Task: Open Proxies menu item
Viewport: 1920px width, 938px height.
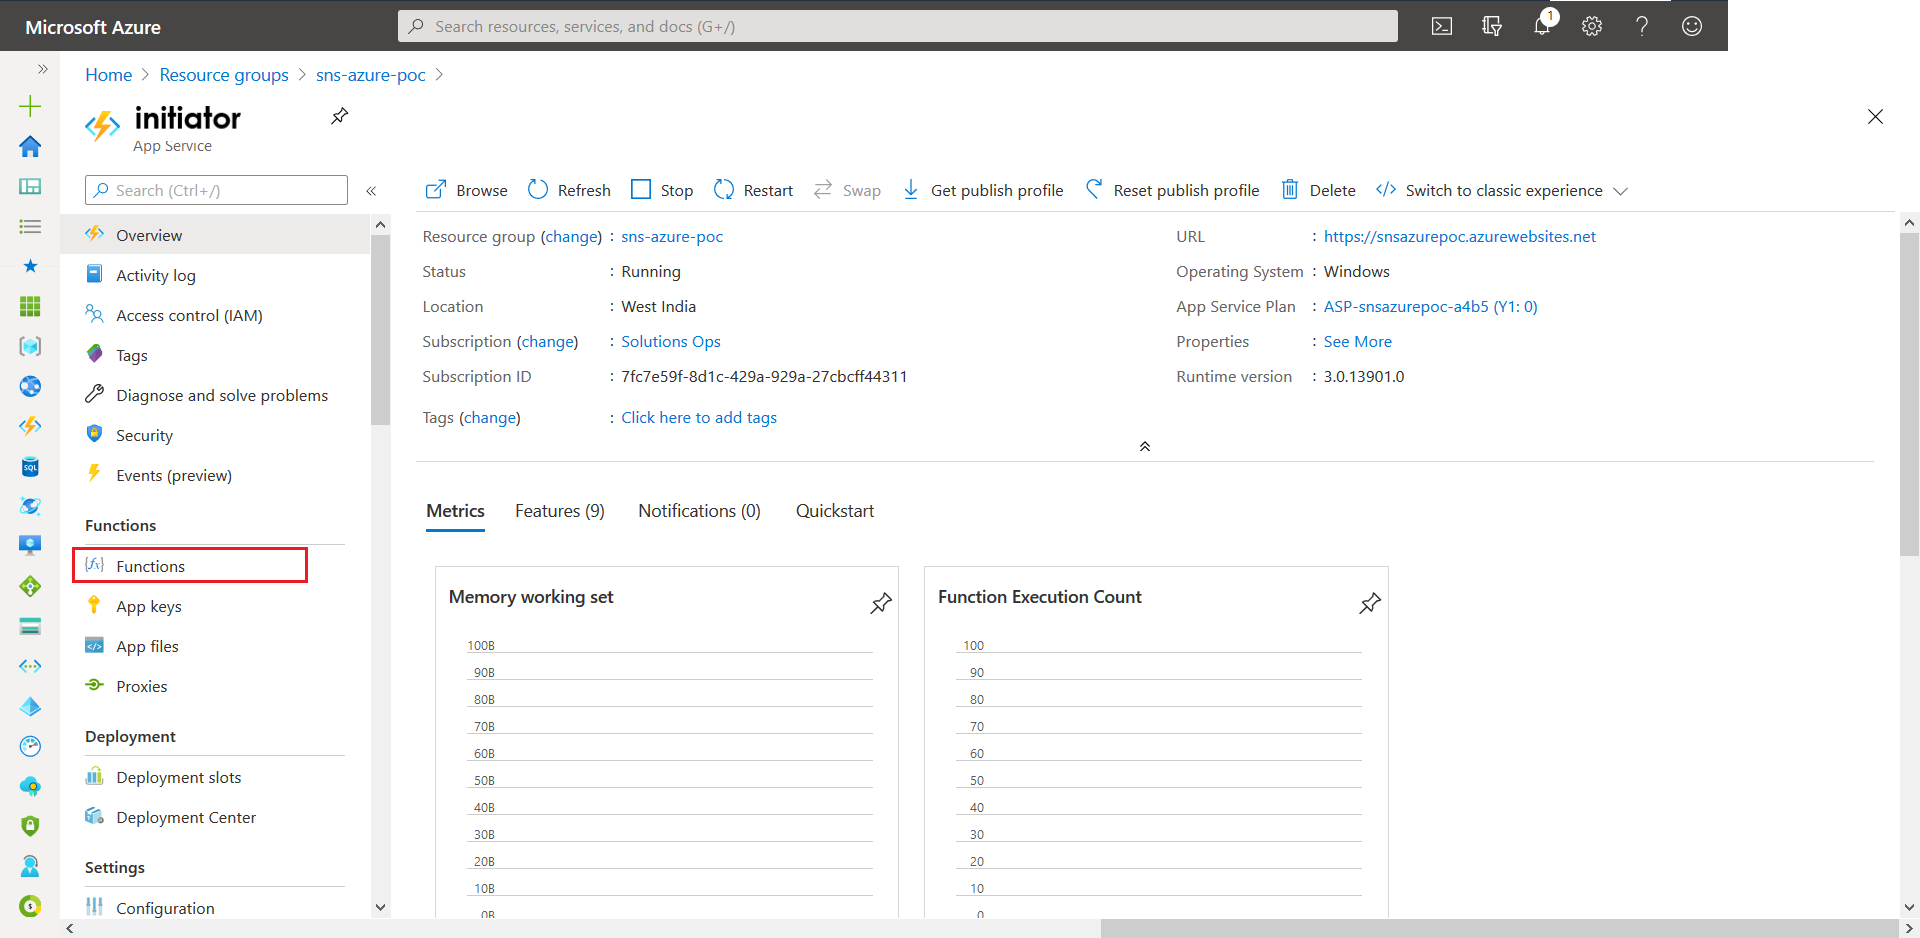Action: (x=215, y=686)
